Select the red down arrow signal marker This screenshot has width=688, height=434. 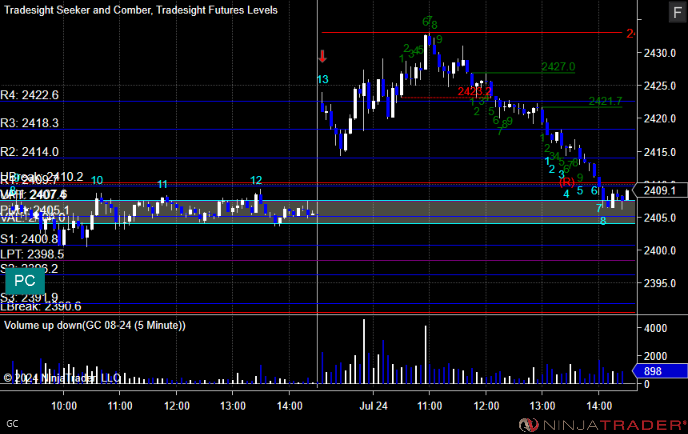coord(322,56)
